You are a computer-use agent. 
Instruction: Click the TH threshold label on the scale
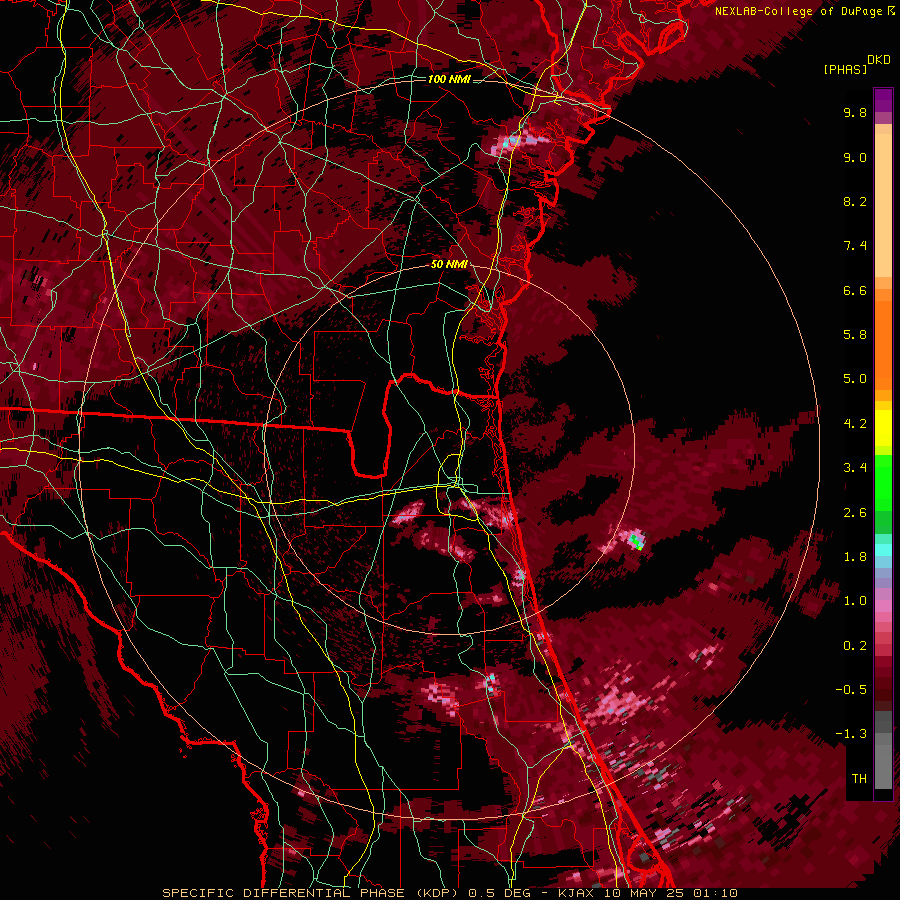pos(859,779)
